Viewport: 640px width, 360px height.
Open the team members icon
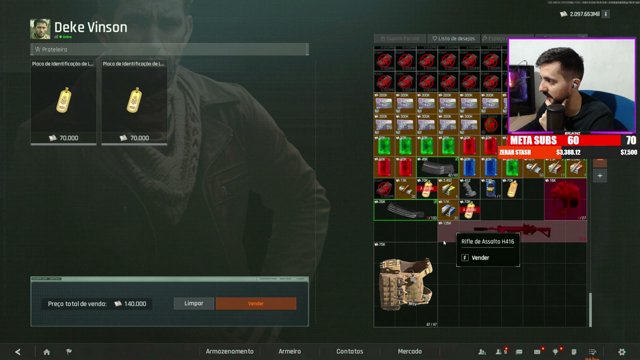tap(482, 352)
